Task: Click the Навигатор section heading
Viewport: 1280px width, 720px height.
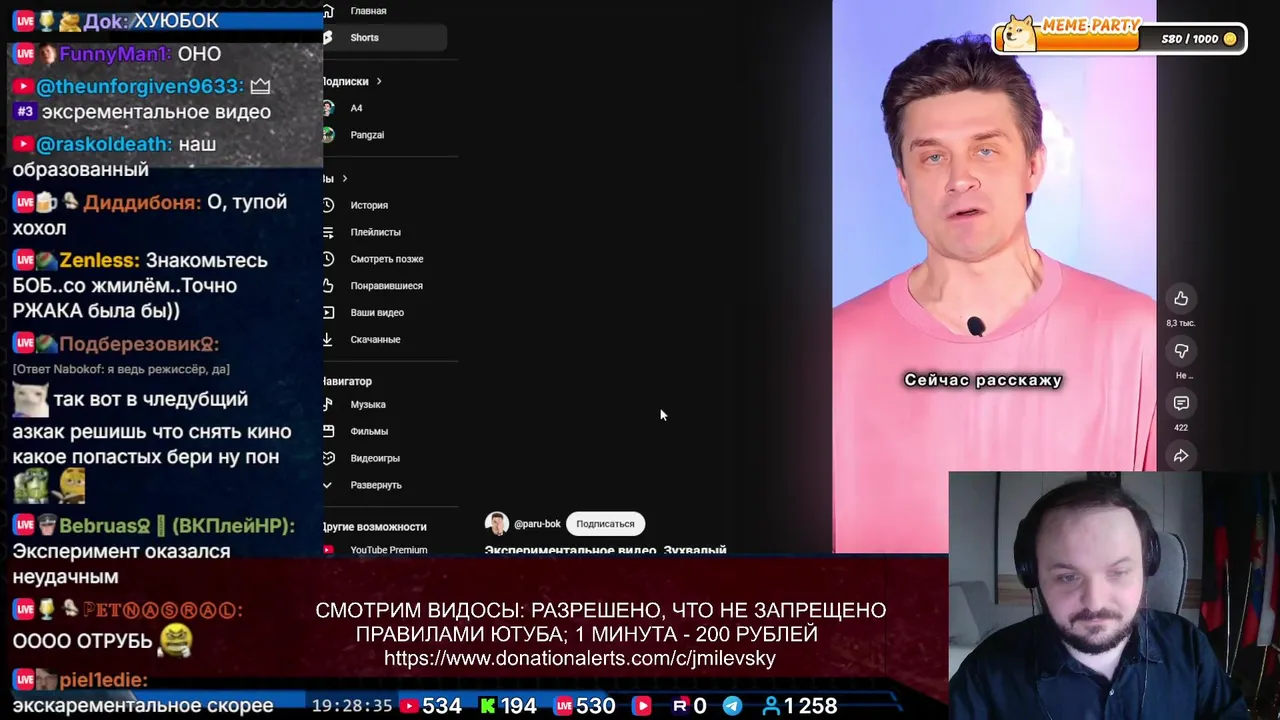Action: click(347, 381)
